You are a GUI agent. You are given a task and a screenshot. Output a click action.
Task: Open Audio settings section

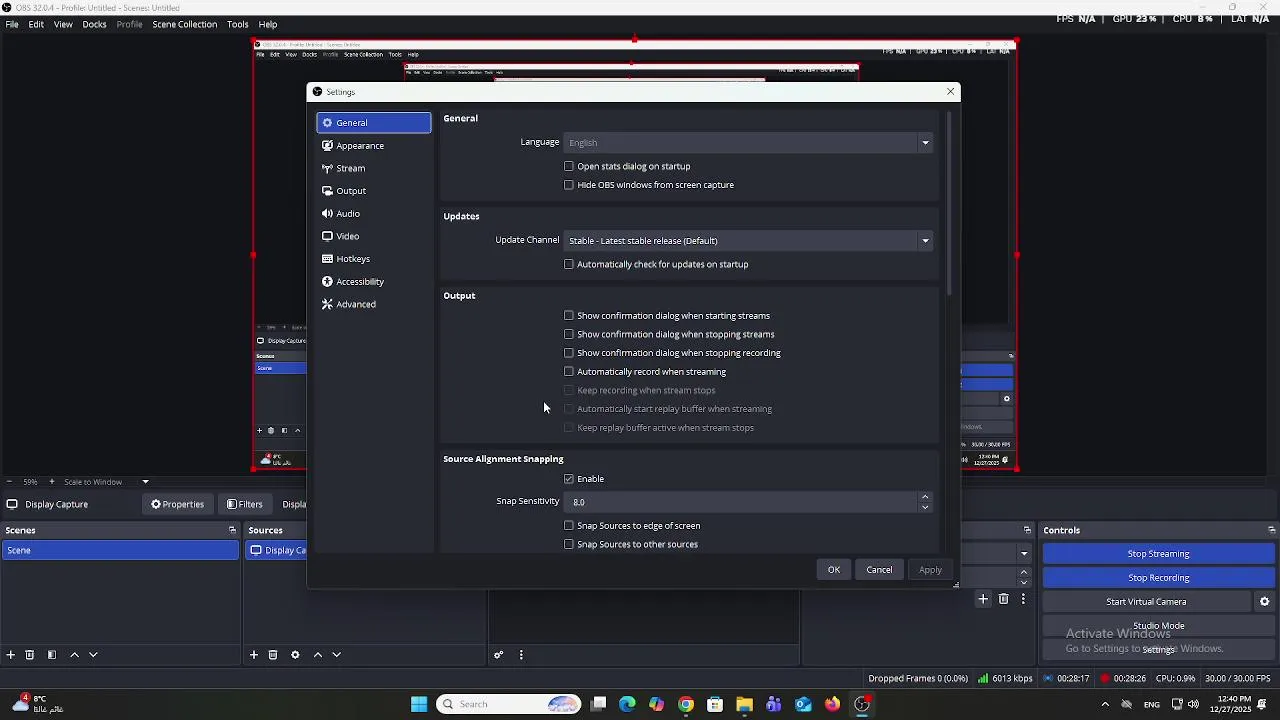pos(374,214)
